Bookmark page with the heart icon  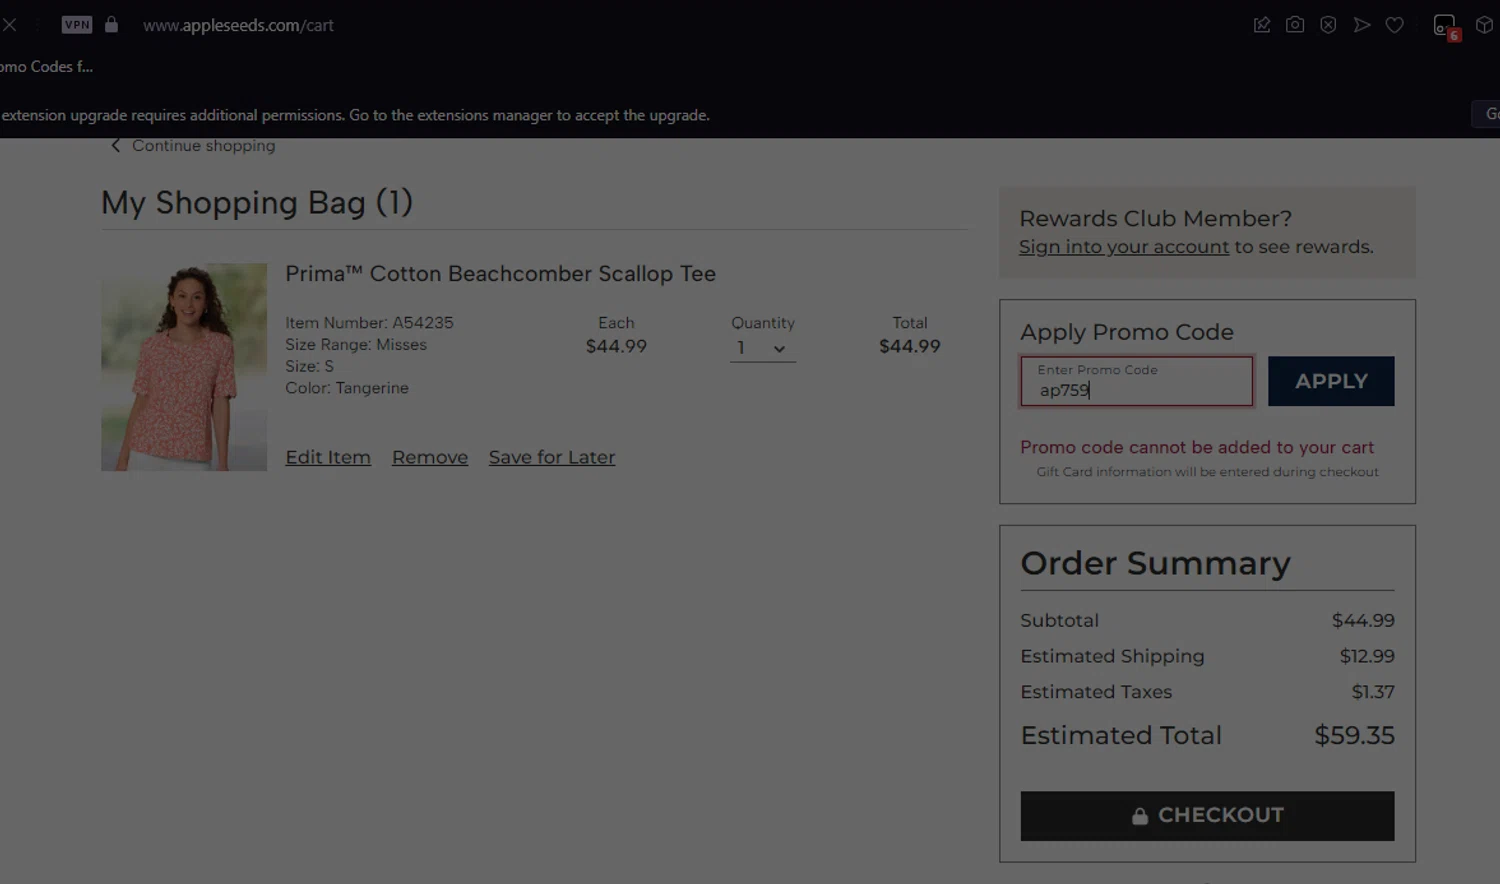click(x=1395, y=25)
